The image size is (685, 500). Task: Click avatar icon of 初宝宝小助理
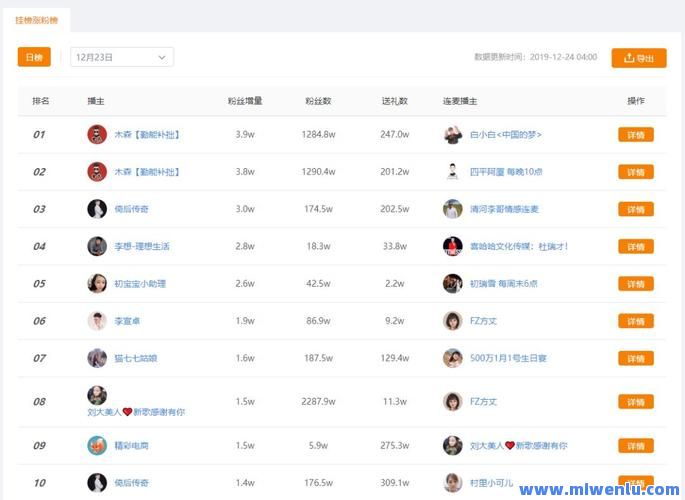pyautogui.click(x=97, y=283)
